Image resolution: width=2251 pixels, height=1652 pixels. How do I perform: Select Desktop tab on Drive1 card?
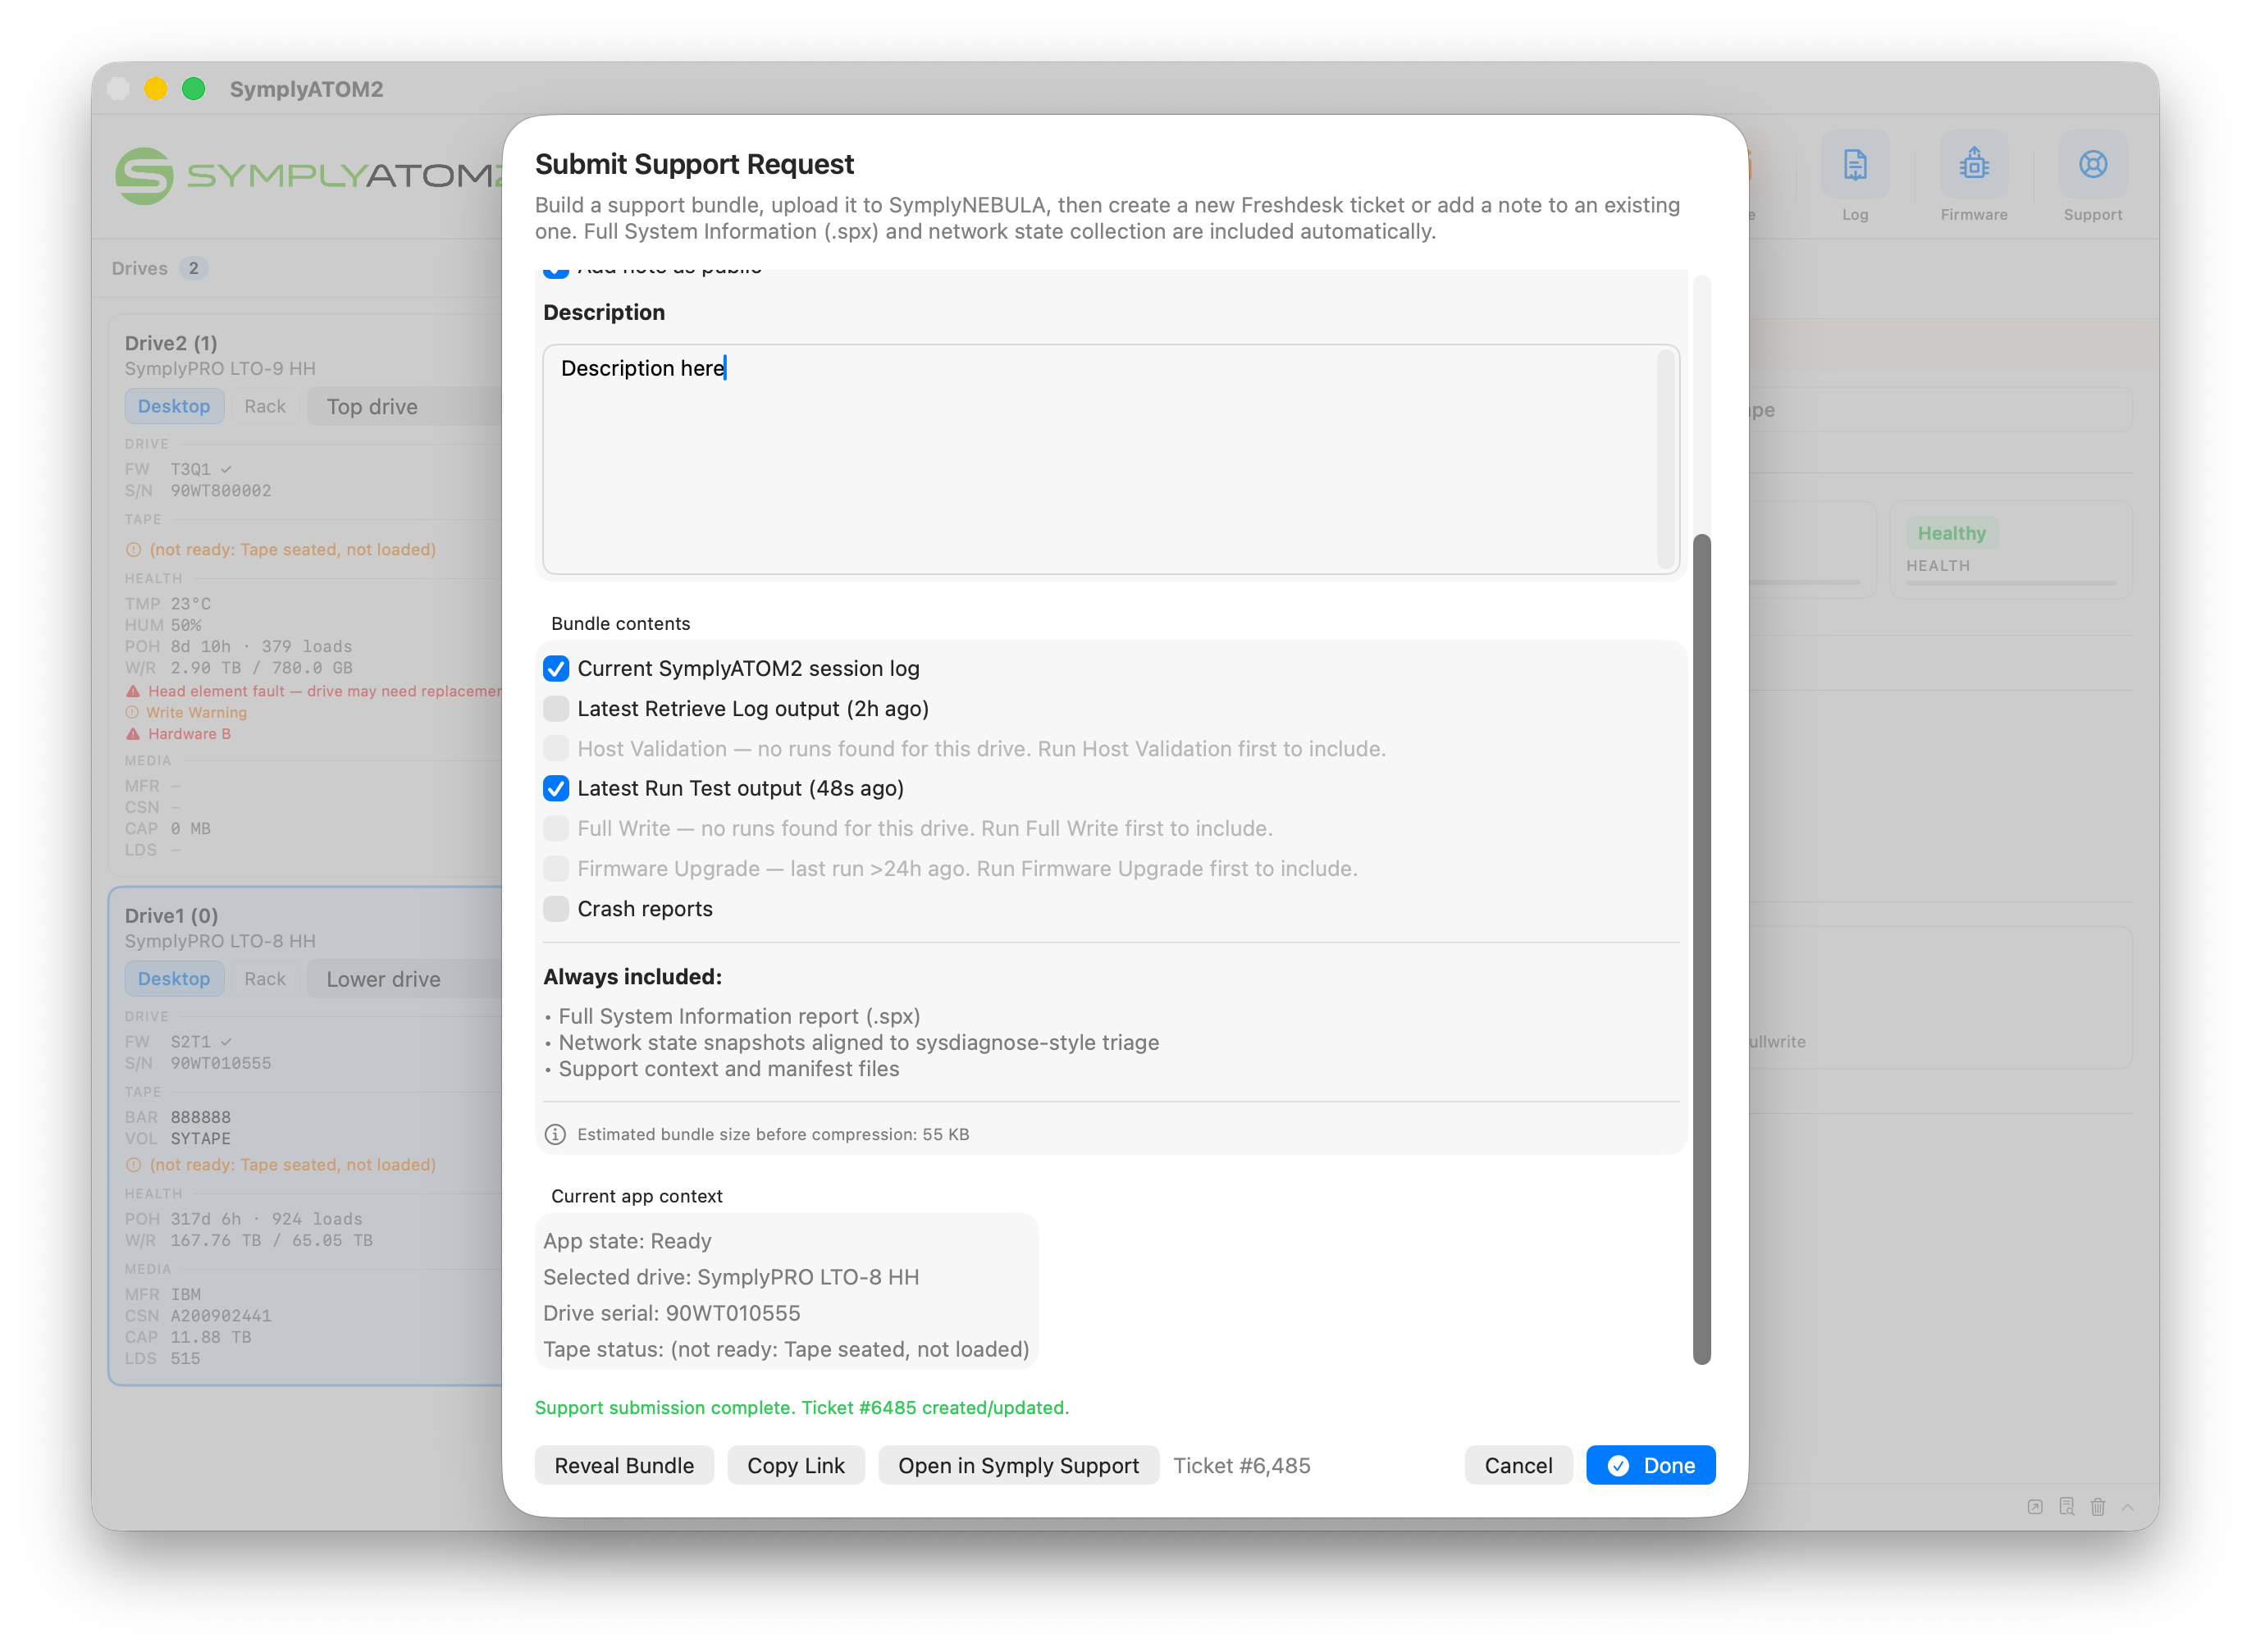tap(174, 978)
